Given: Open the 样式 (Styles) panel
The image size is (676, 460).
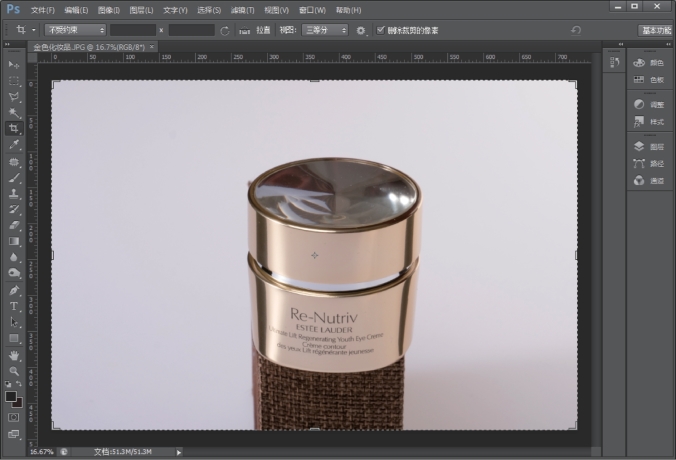Looking at the screenshot, I should (x=648, y=122).
